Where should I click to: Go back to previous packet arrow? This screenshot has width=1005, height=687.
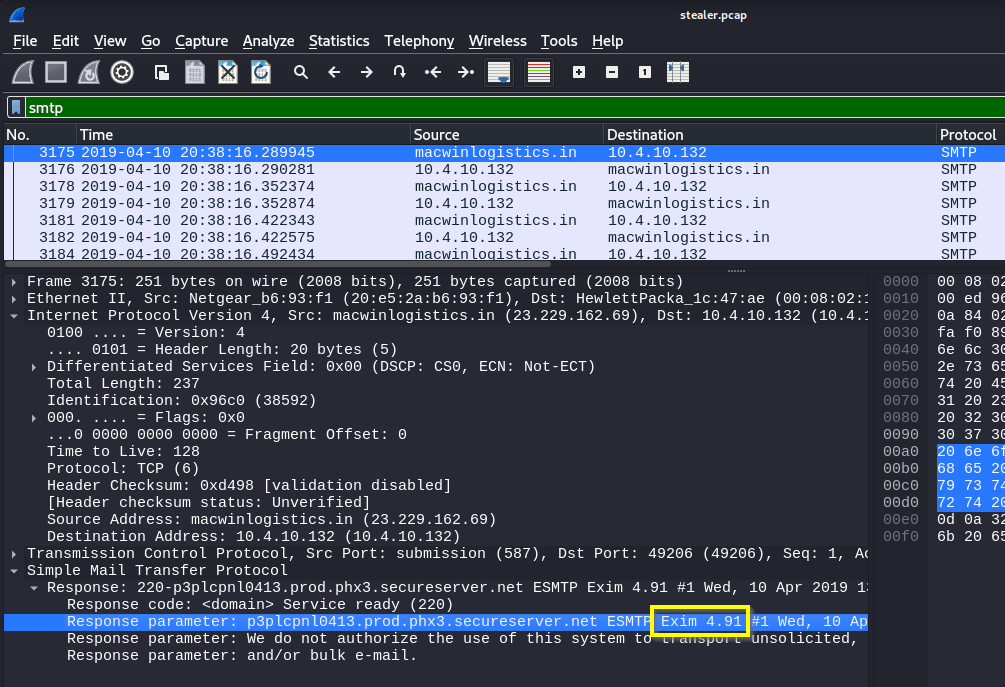pos(334,72)
